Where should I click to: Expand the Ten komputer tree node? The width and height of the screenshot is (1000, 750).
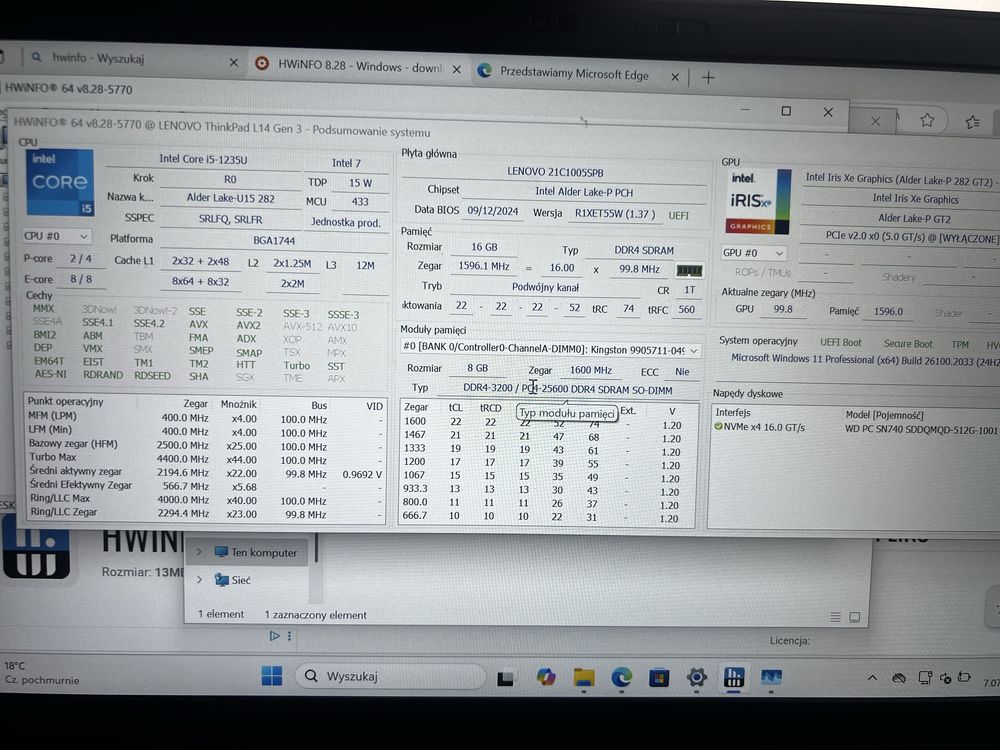[x=199, y=552]
